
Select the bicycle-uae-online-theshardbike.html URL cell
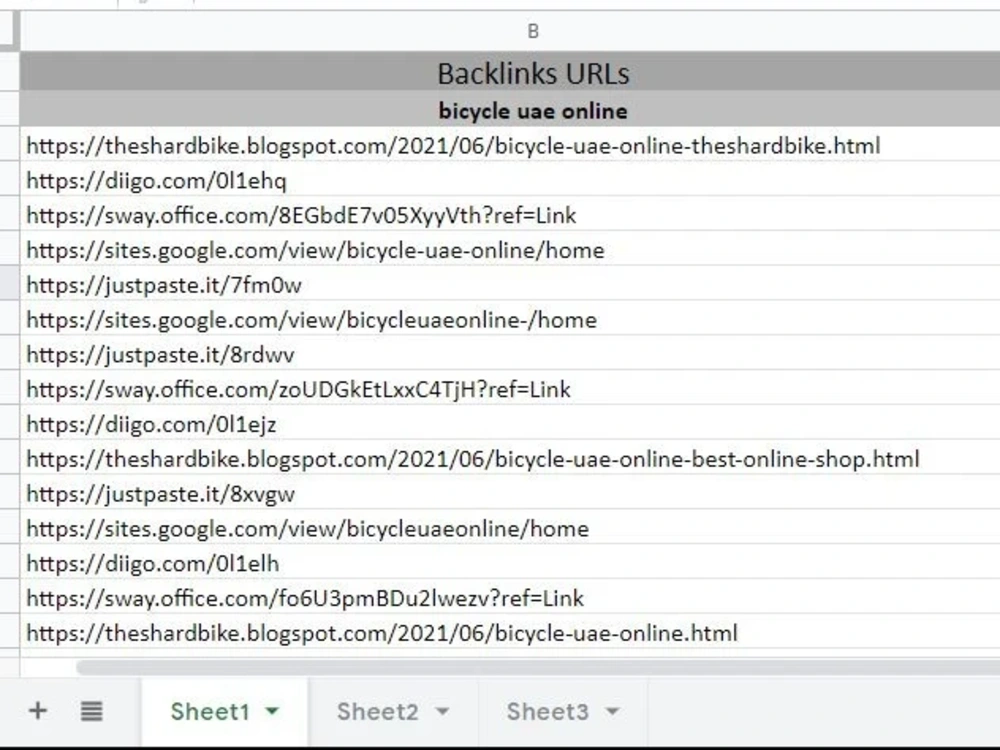click(510, 145)
